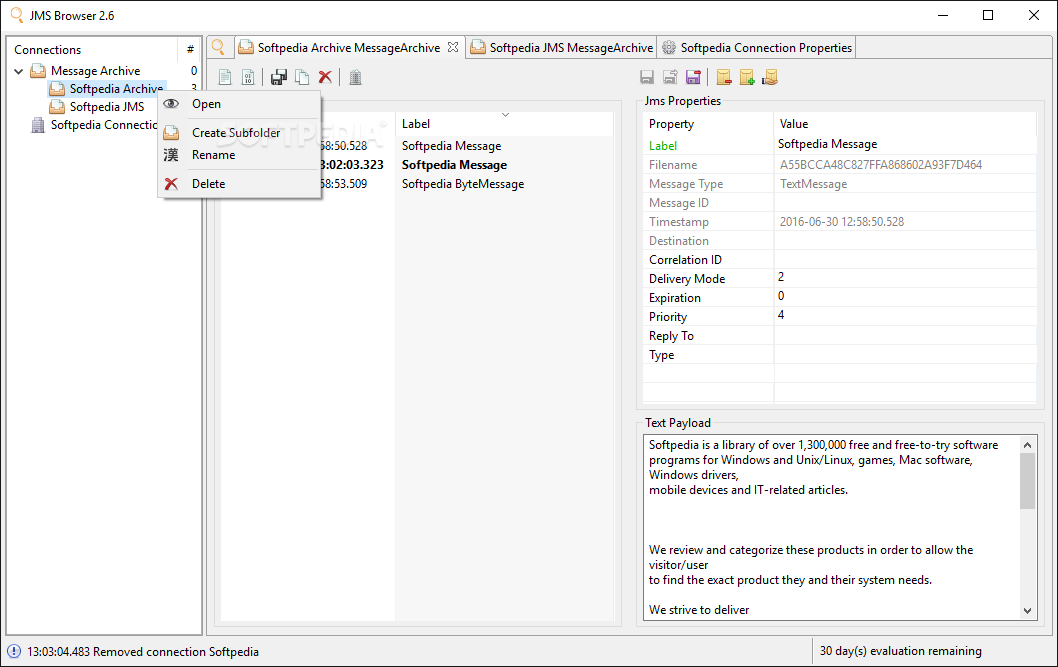
Task: Click the green Label property name
Action: pyautogui.click(x=663, y=146)
